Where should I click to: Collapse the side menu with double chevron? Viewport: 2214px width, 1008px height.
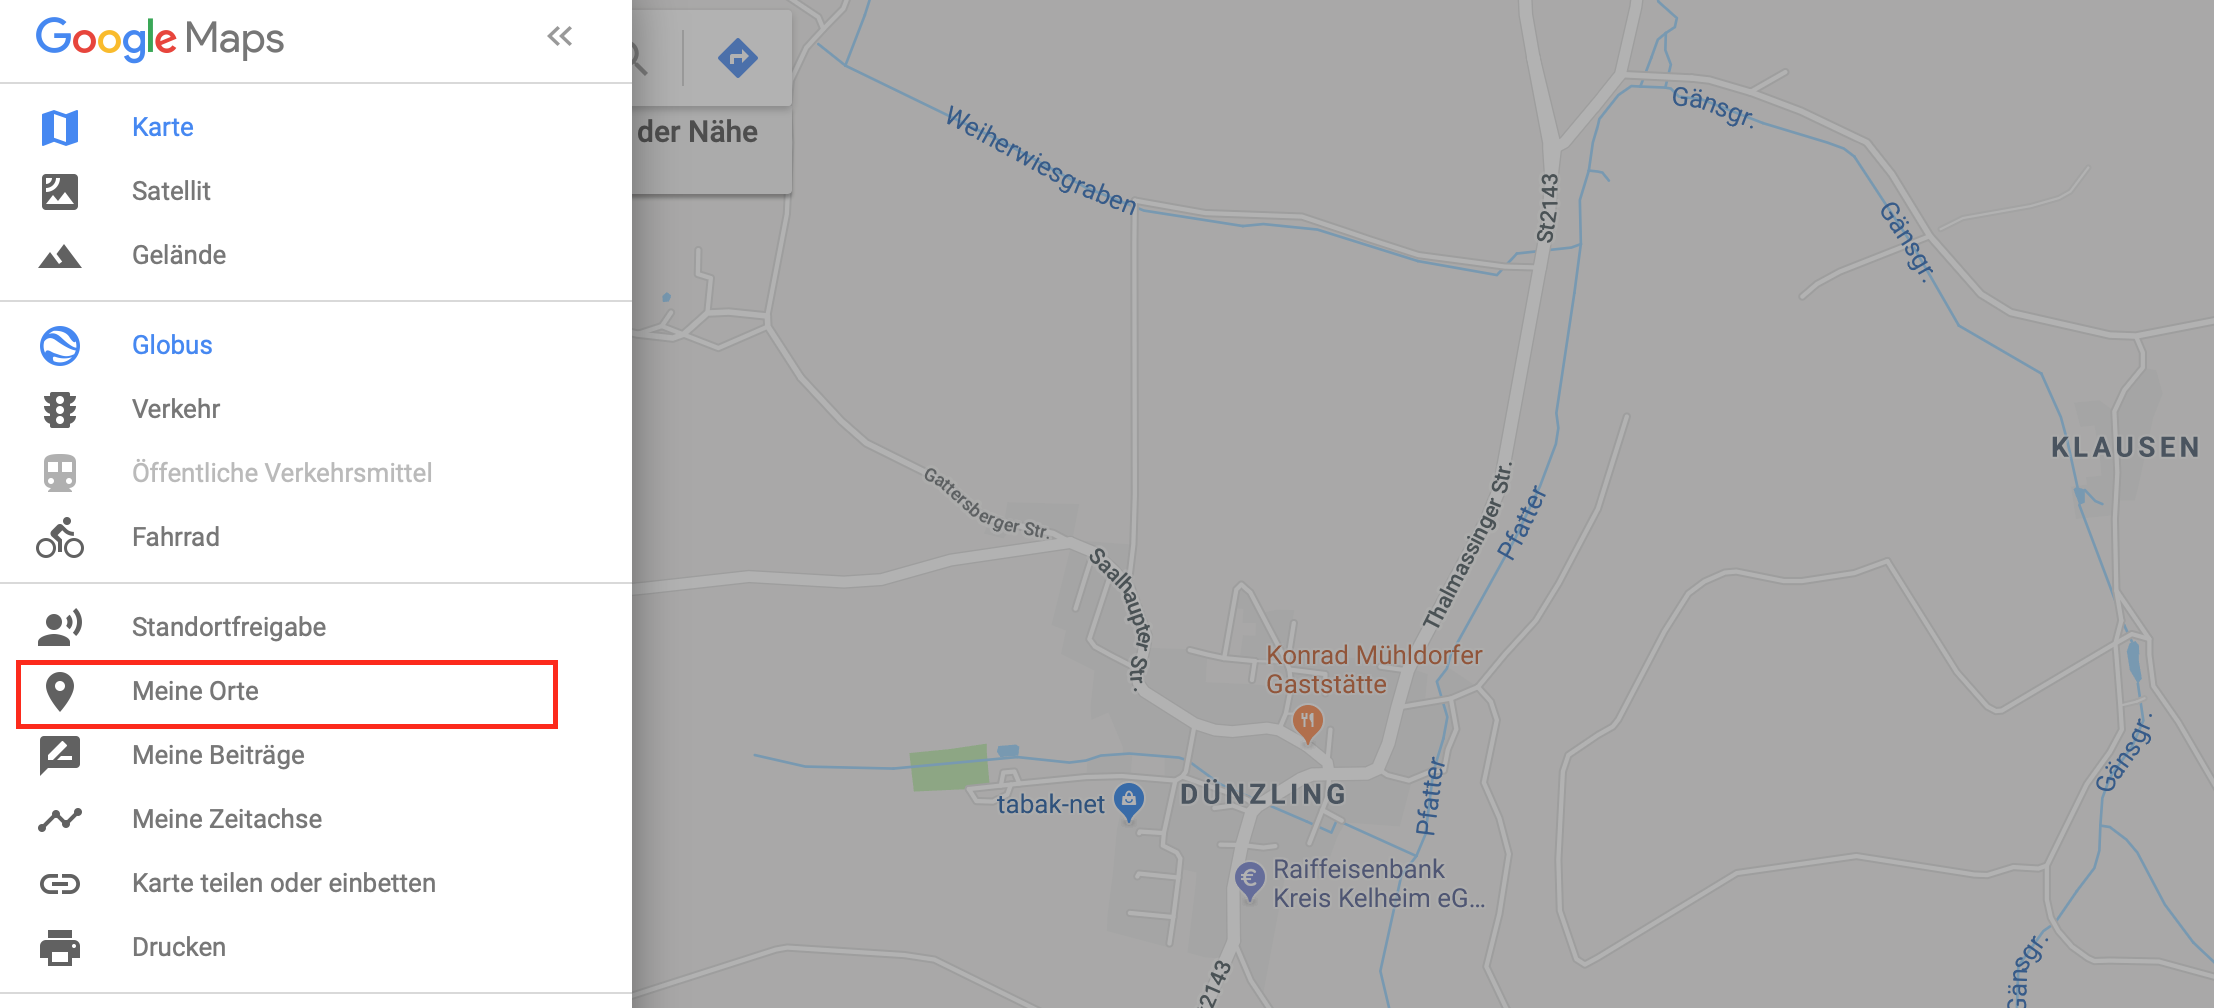point(560,37)
